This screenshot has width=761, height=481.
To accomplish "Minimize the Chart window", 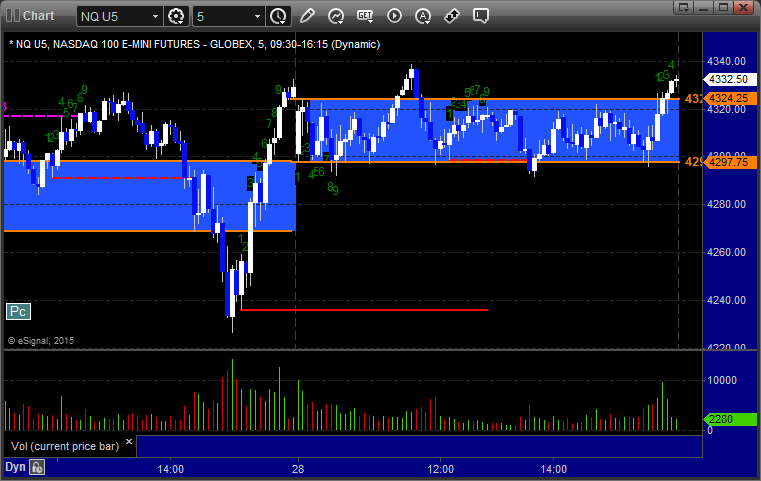I will pos(704,7).
